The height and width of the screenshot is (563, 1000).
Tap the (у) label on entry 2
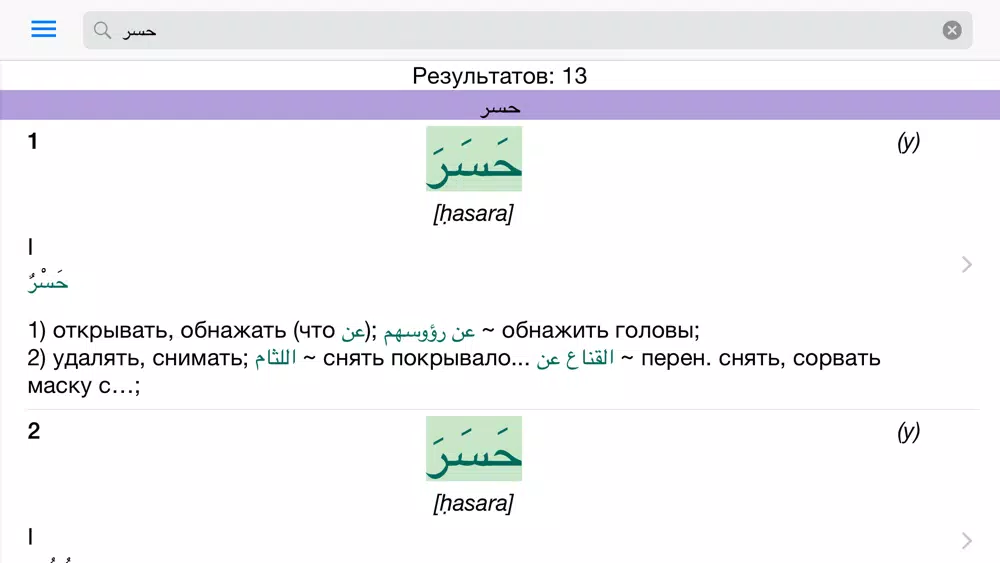pos(908,432)
